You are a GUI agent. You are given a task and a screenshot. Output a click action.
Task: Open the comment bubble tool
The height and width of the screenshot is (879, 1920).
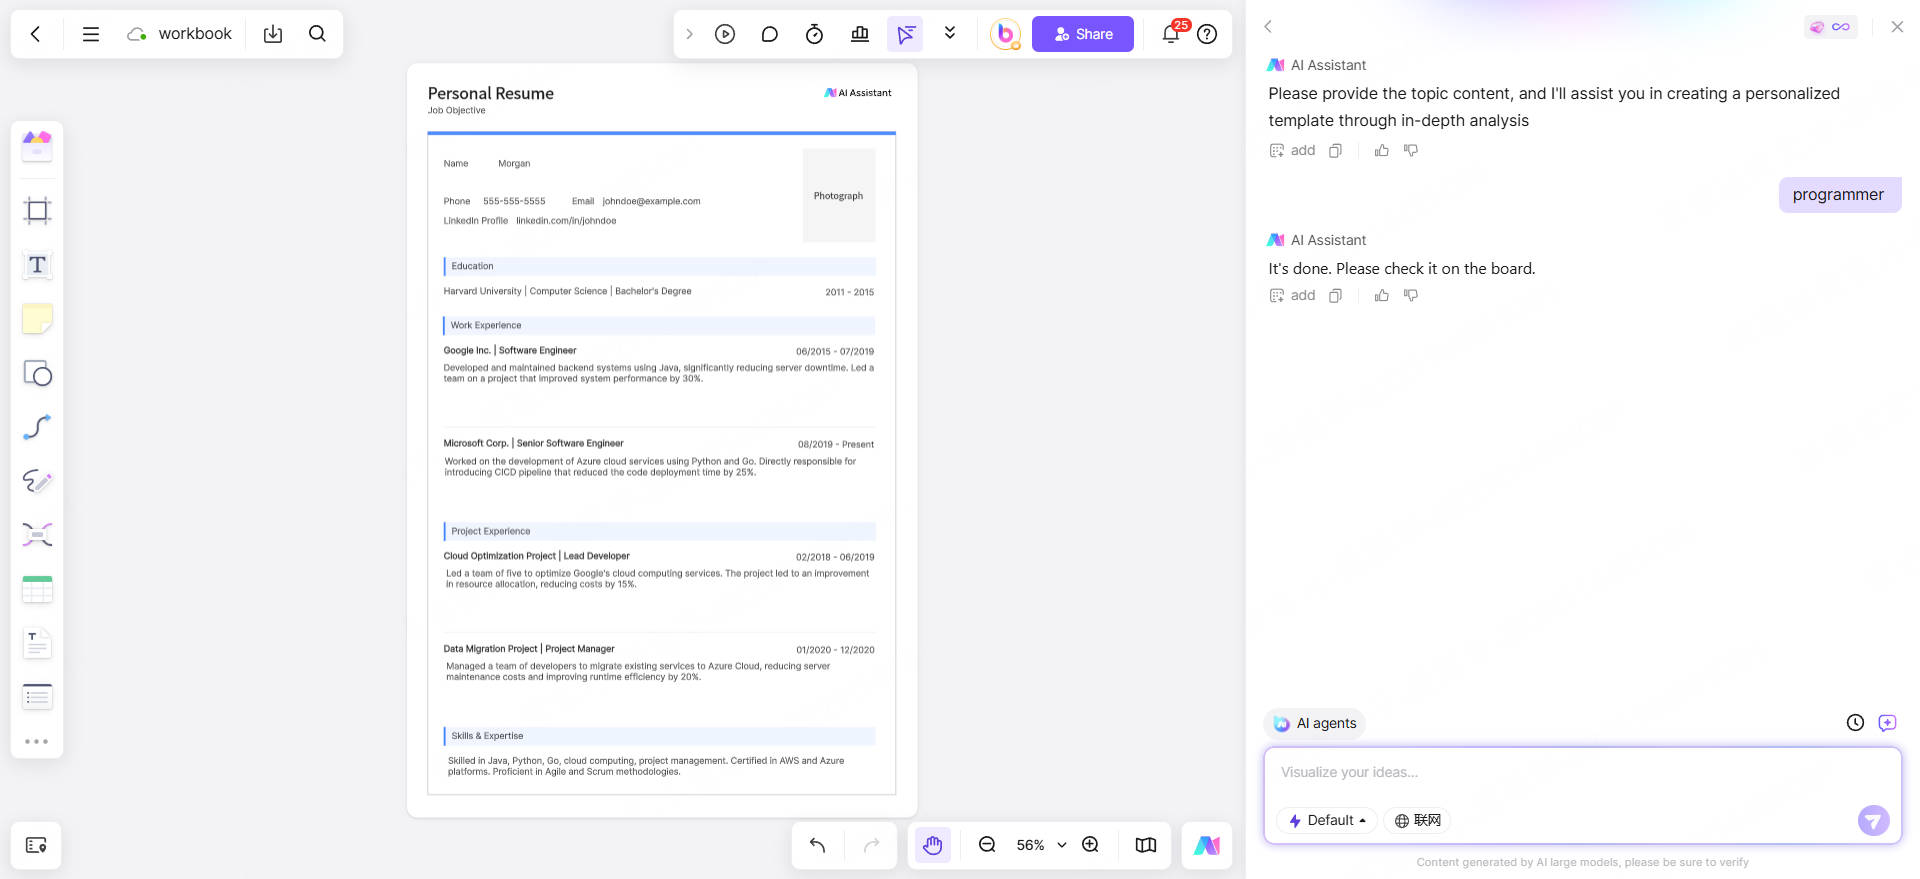pos(769,34)
